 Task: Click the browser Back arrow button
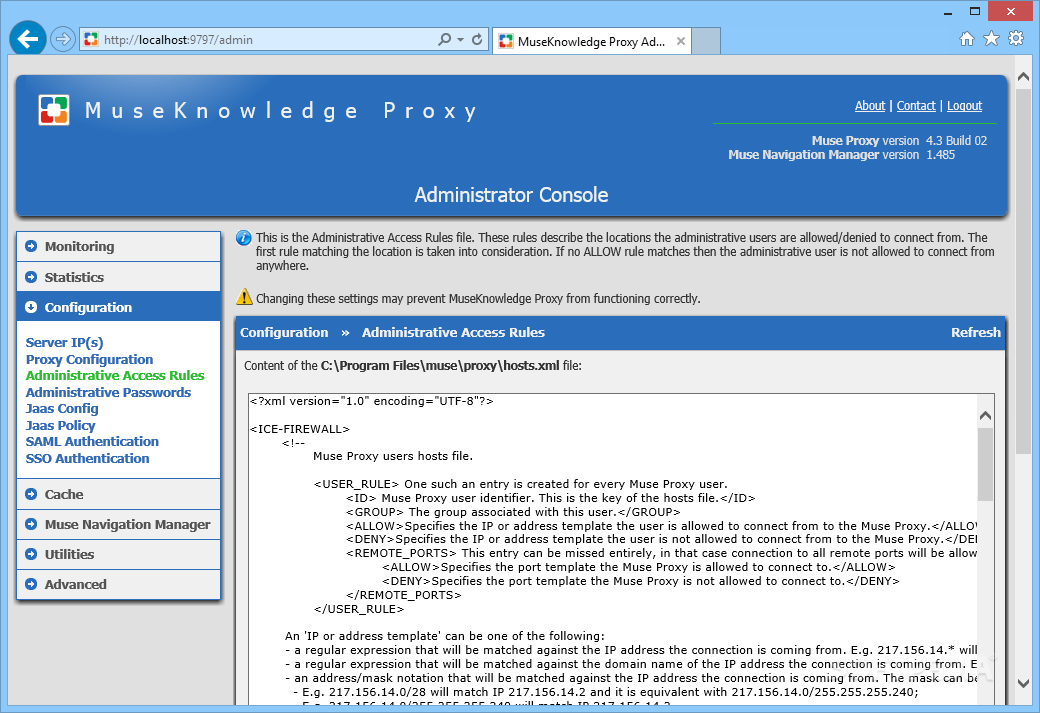28,39
